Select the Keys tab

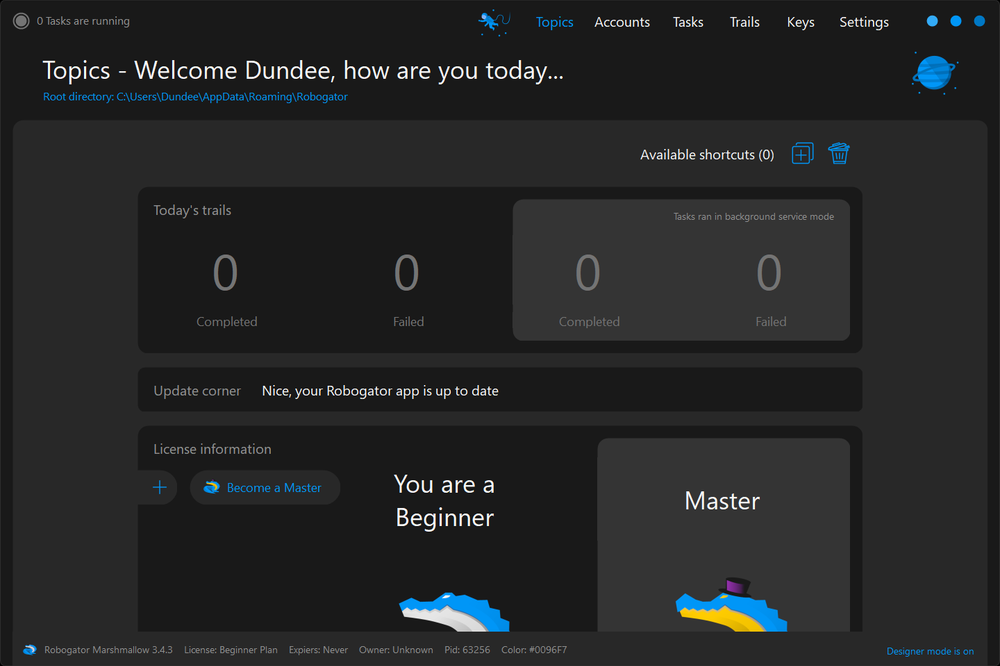click(800, 22)
